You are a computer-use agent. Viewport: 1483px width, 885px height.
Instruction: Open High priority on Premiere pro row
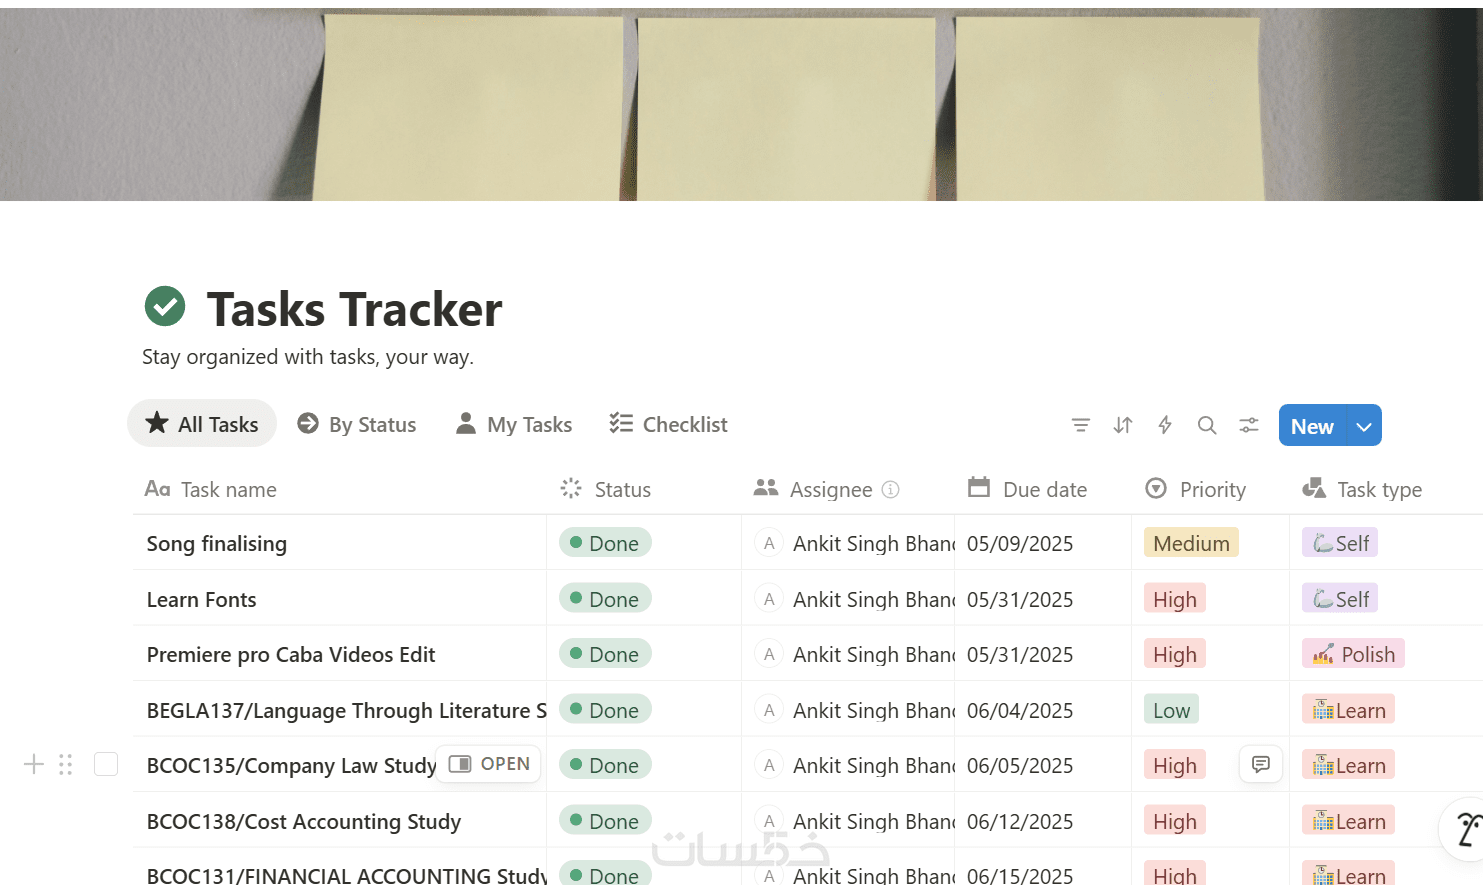click(x=1174, y=654)
